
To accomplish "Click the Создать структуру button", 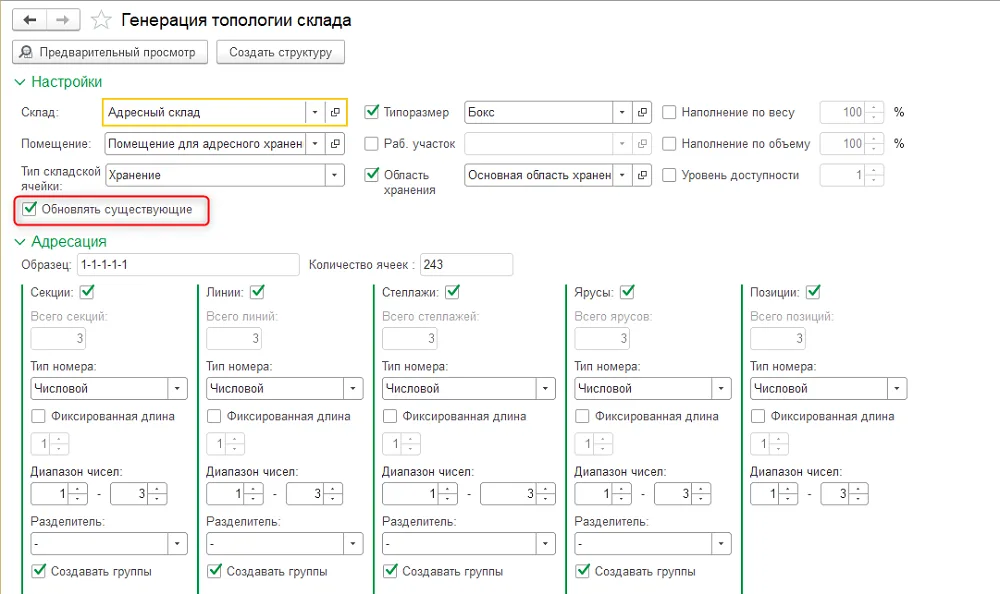I will click(x=281, y=52).
